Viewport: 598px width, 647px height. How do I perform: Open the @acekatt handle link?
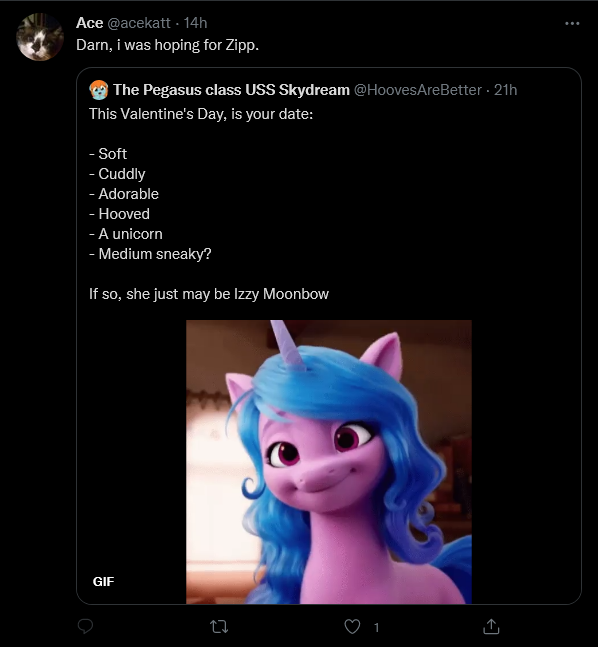pos(139,23)
